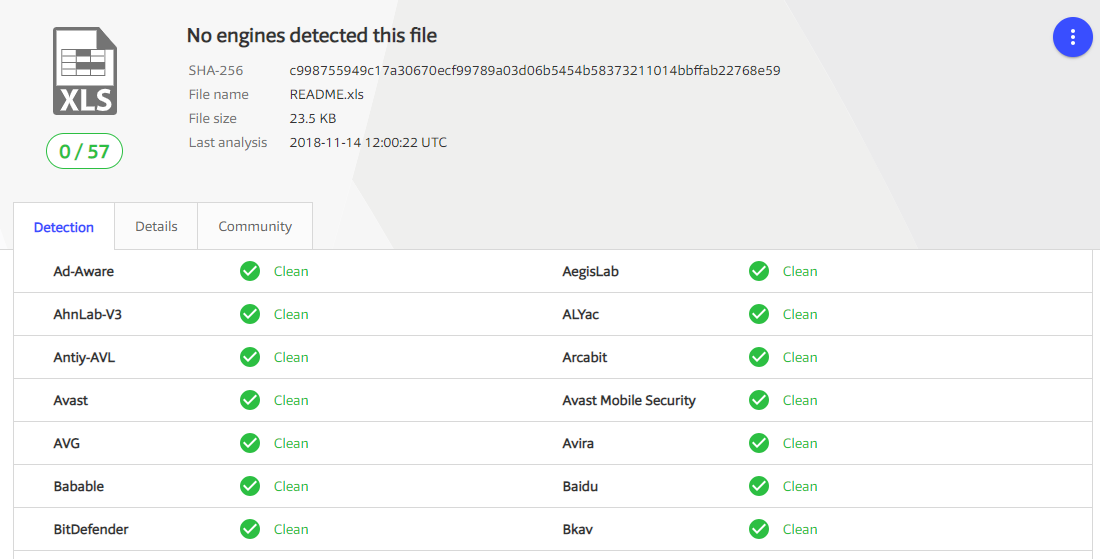
Task: Click the clean checkmark for Avast
Action: pyautogui.click(x=250, y=400)
